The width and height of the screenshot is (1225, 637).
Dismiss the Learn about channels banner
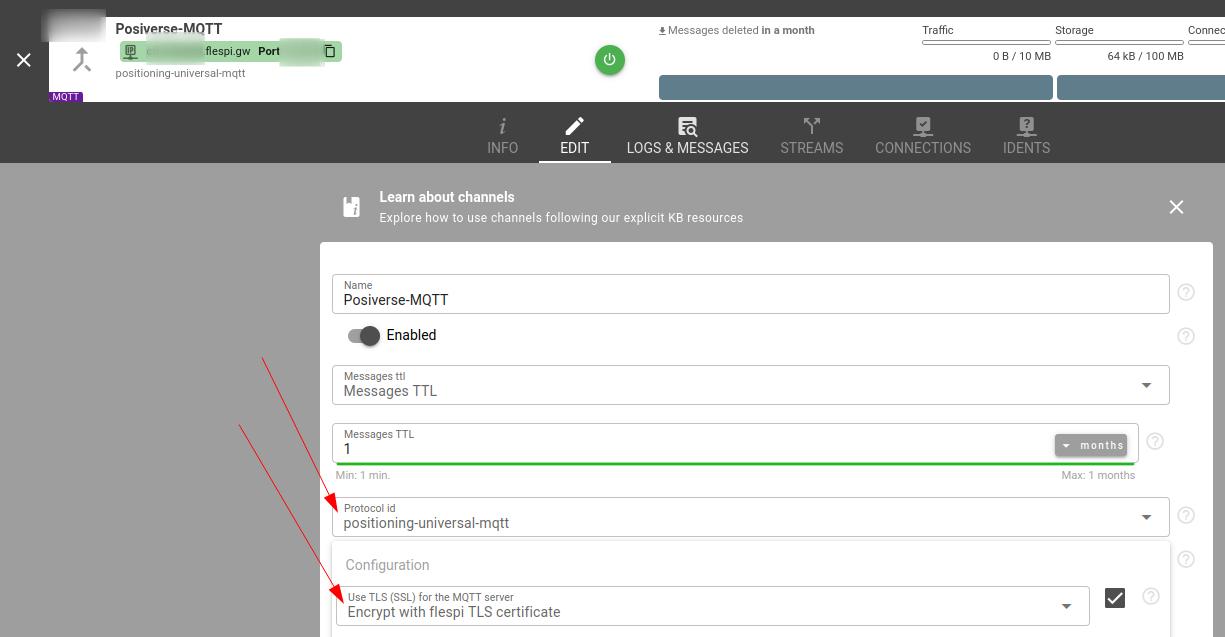pyautogui.click(x=1176, y=207)
